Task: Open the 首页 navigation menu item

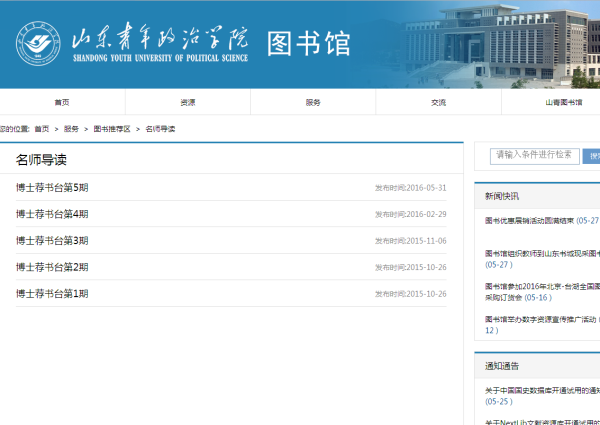Action: 62,103
